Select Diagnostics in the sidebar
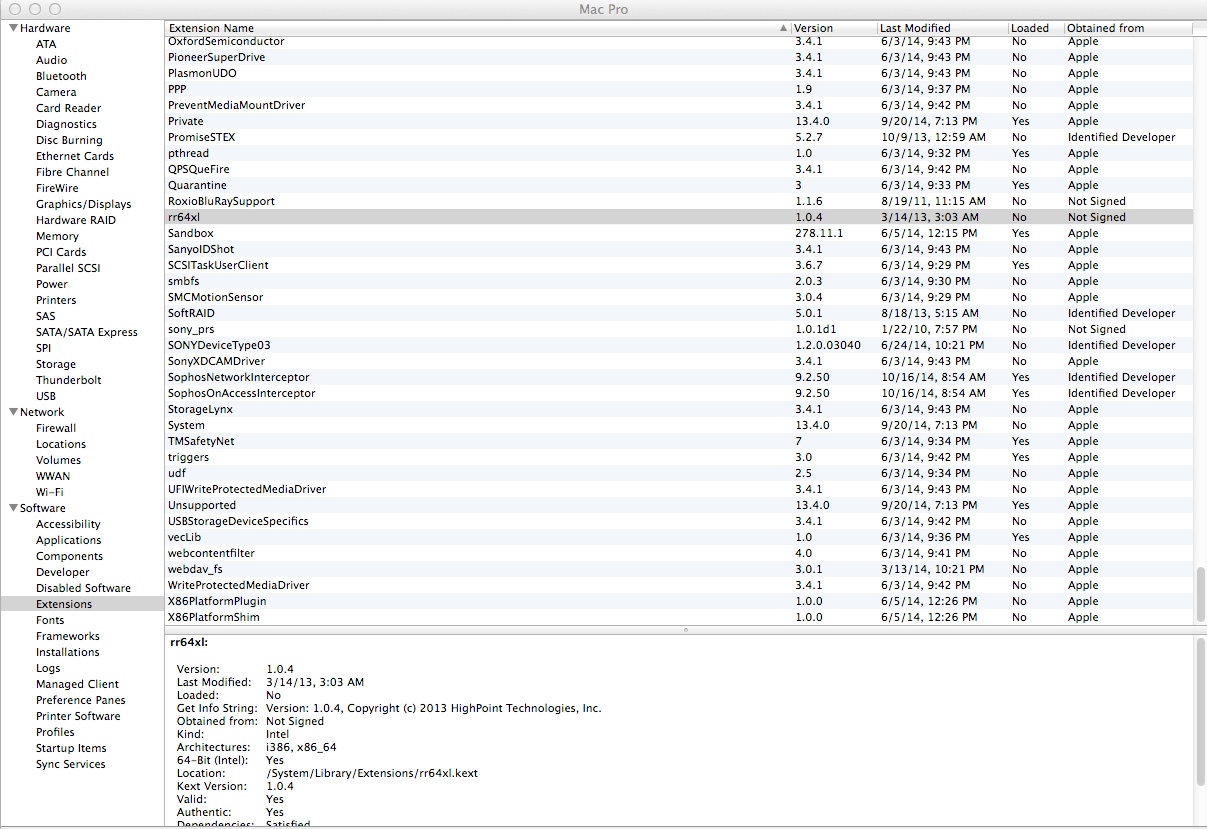The width and height of the screenshot is (1207, 829). [x=67, y=124]
